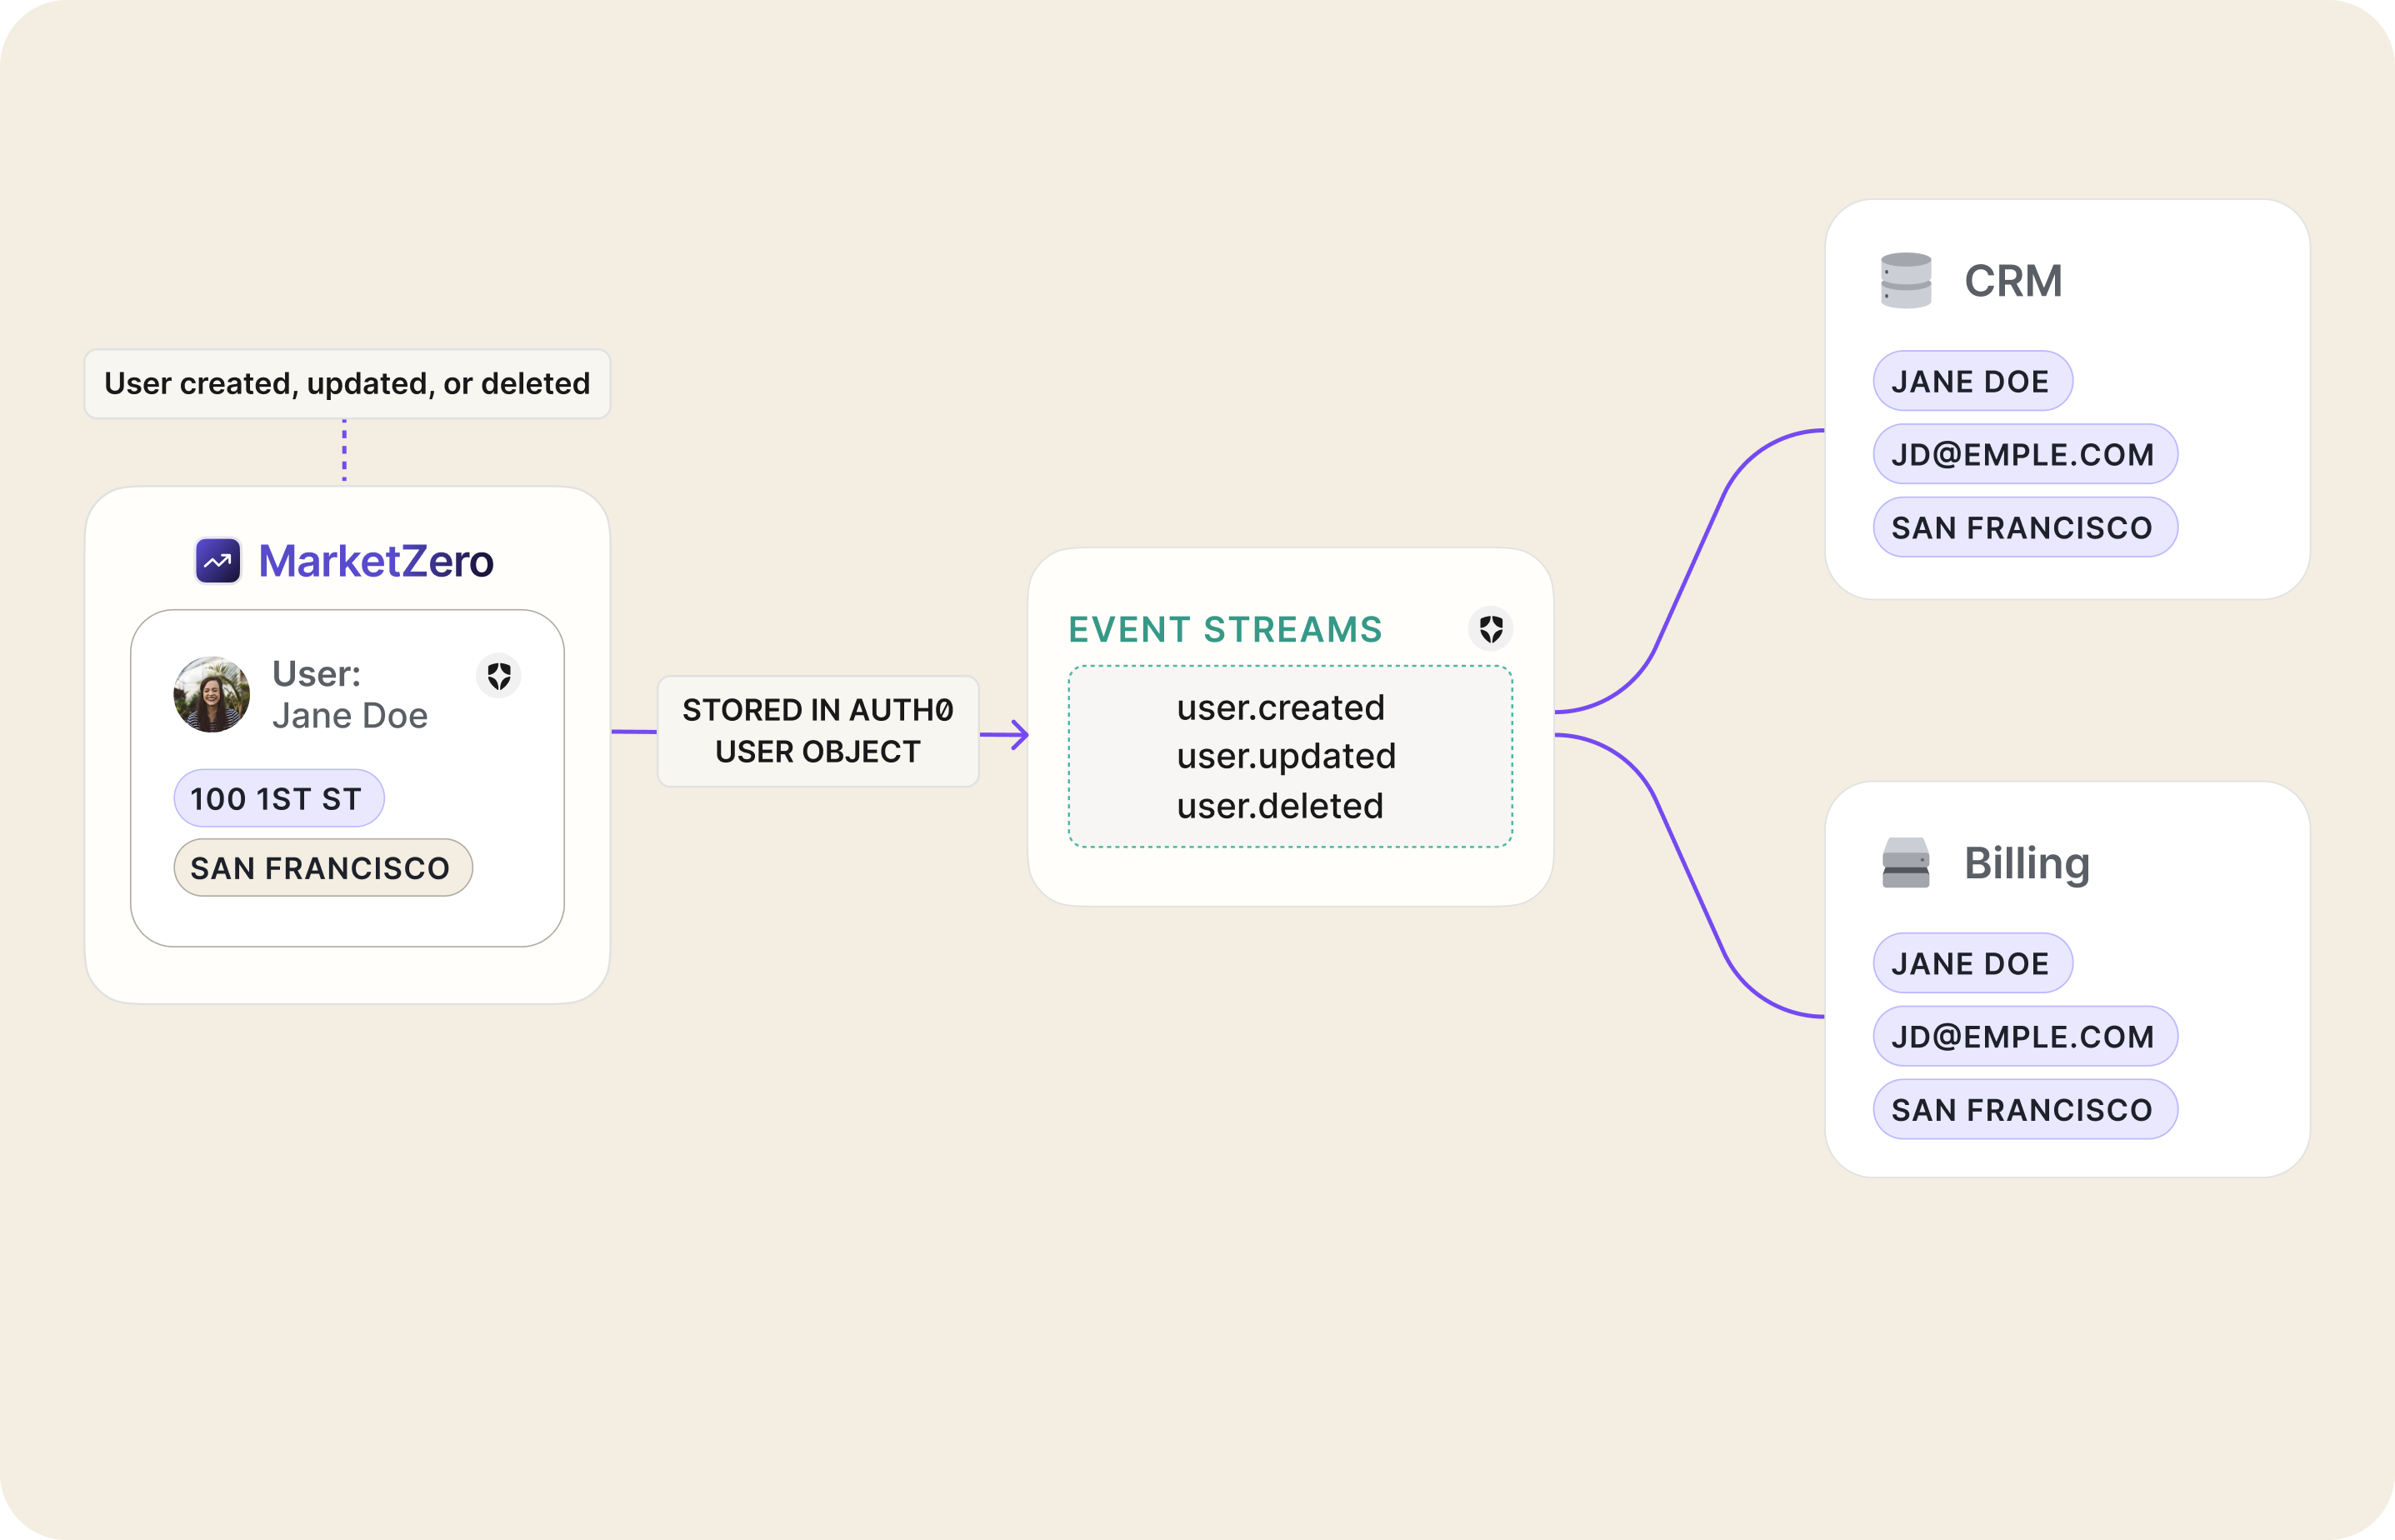Click the JANE DOE tag under CRM
Viewport: 2395px width, 1540px height.
point(1971,381)
